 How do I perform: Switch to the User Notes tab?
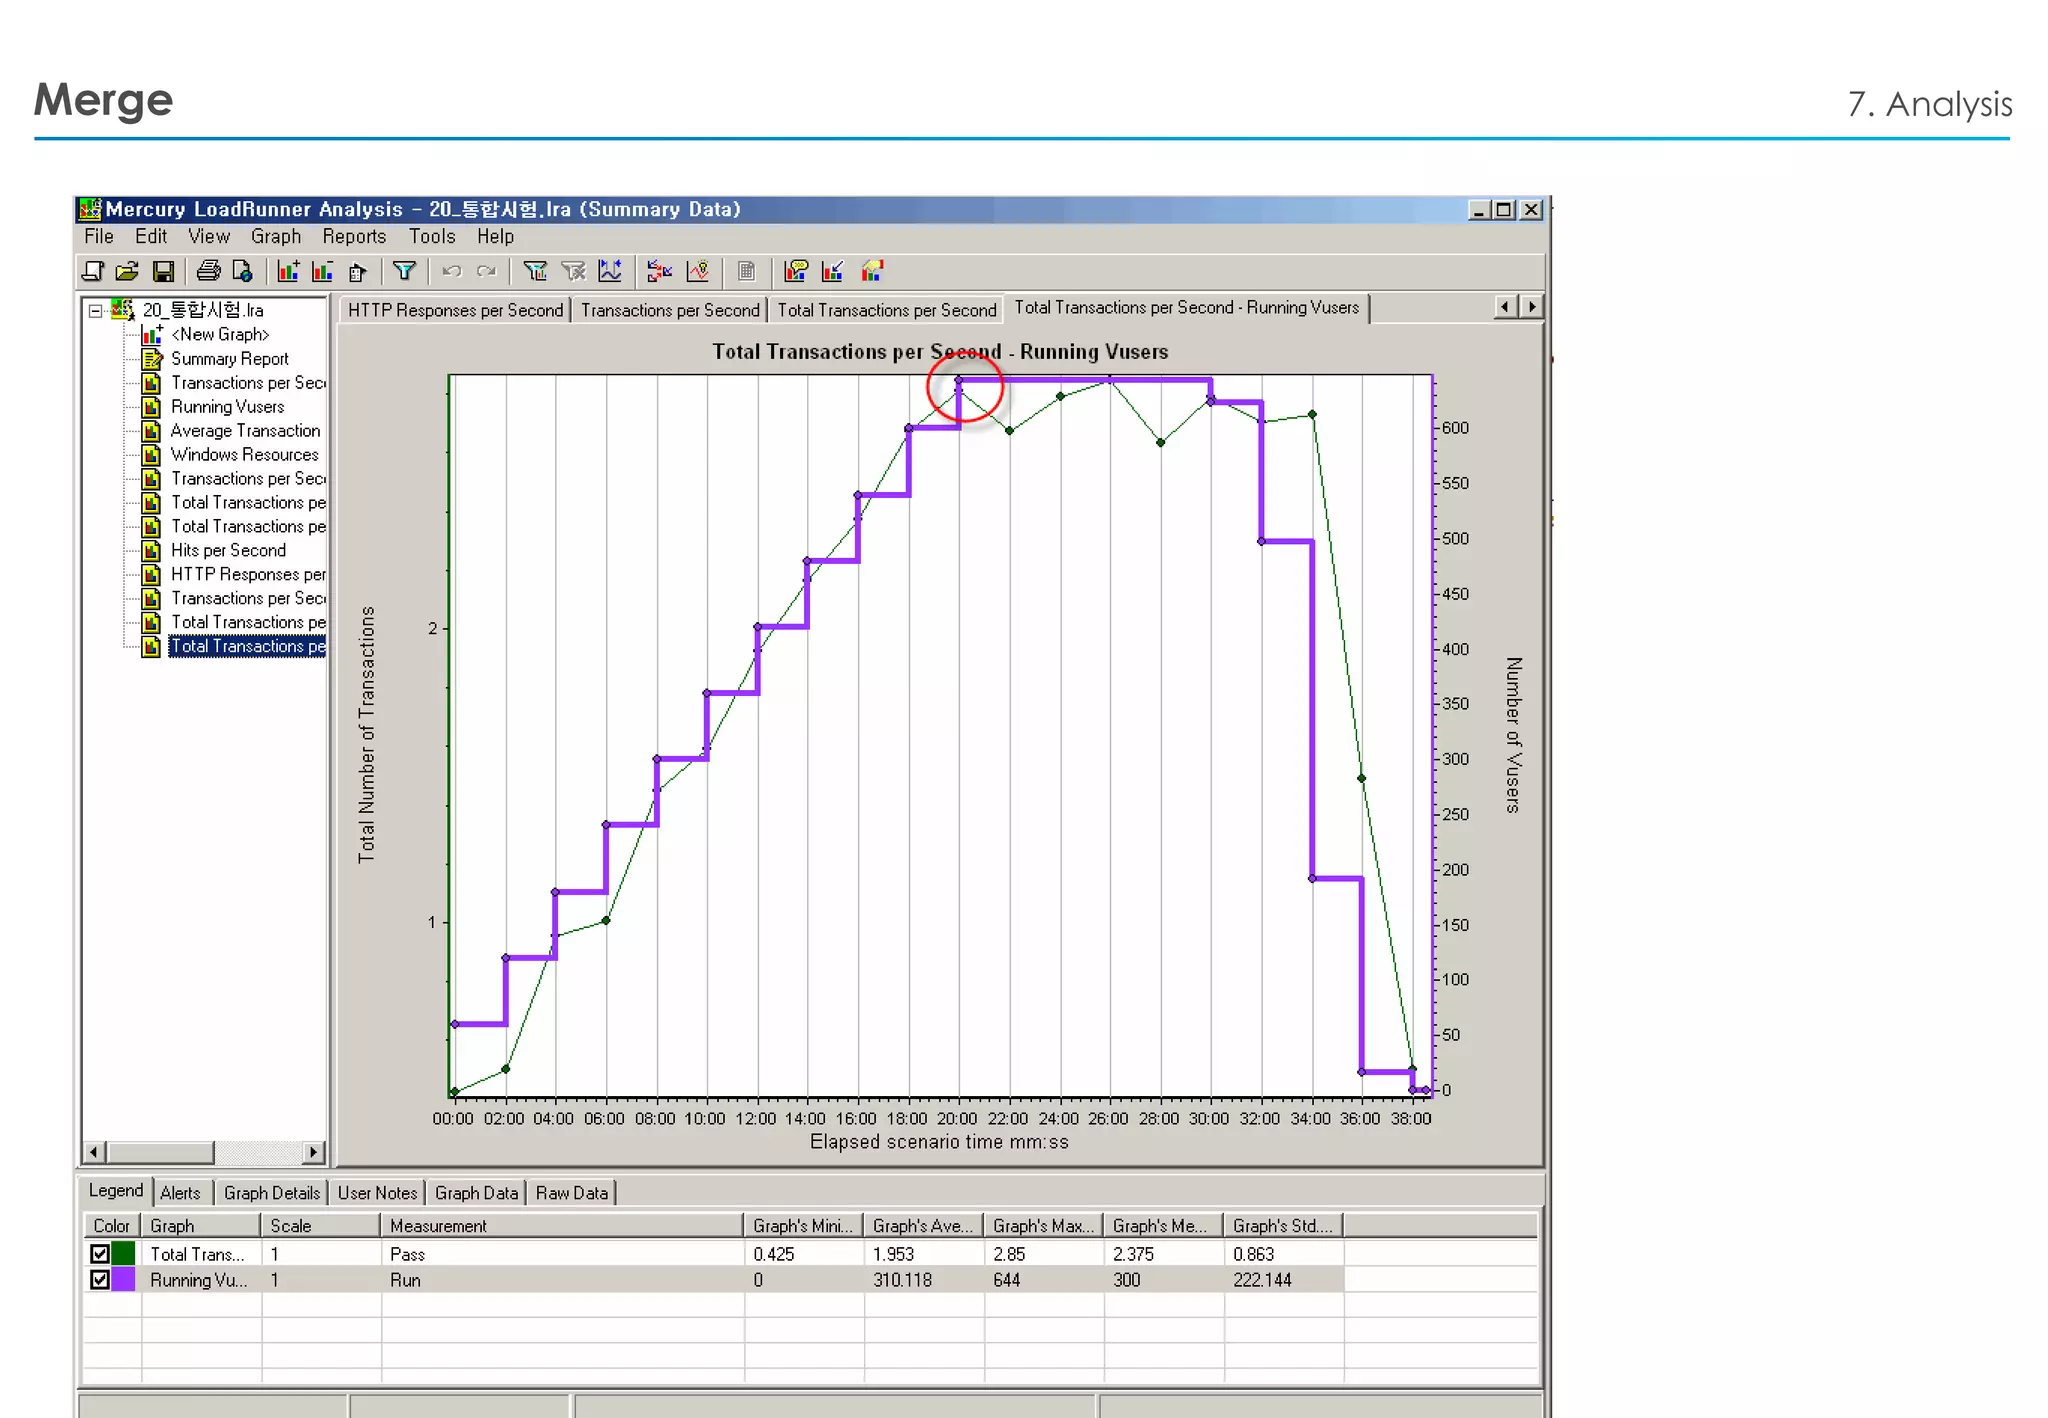click(x=377, y=1193)
